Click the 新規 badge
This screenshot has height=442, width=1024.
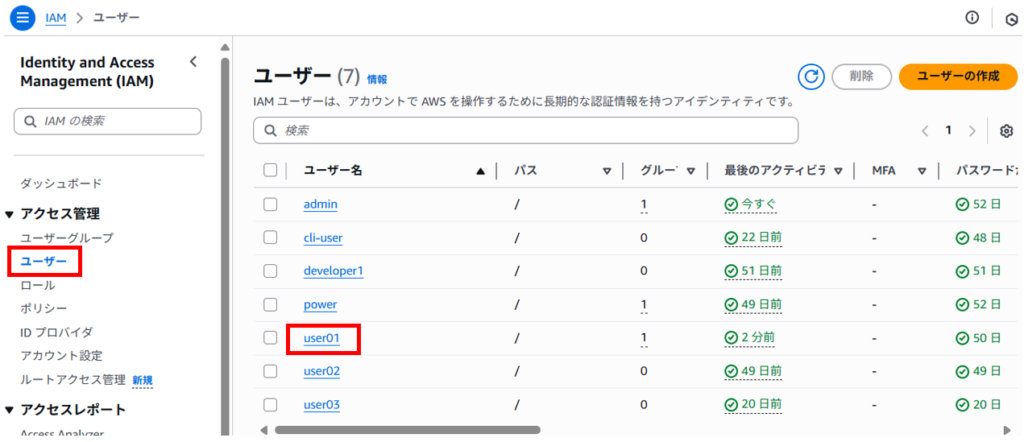pyautogui.click(x=142, y=380)
